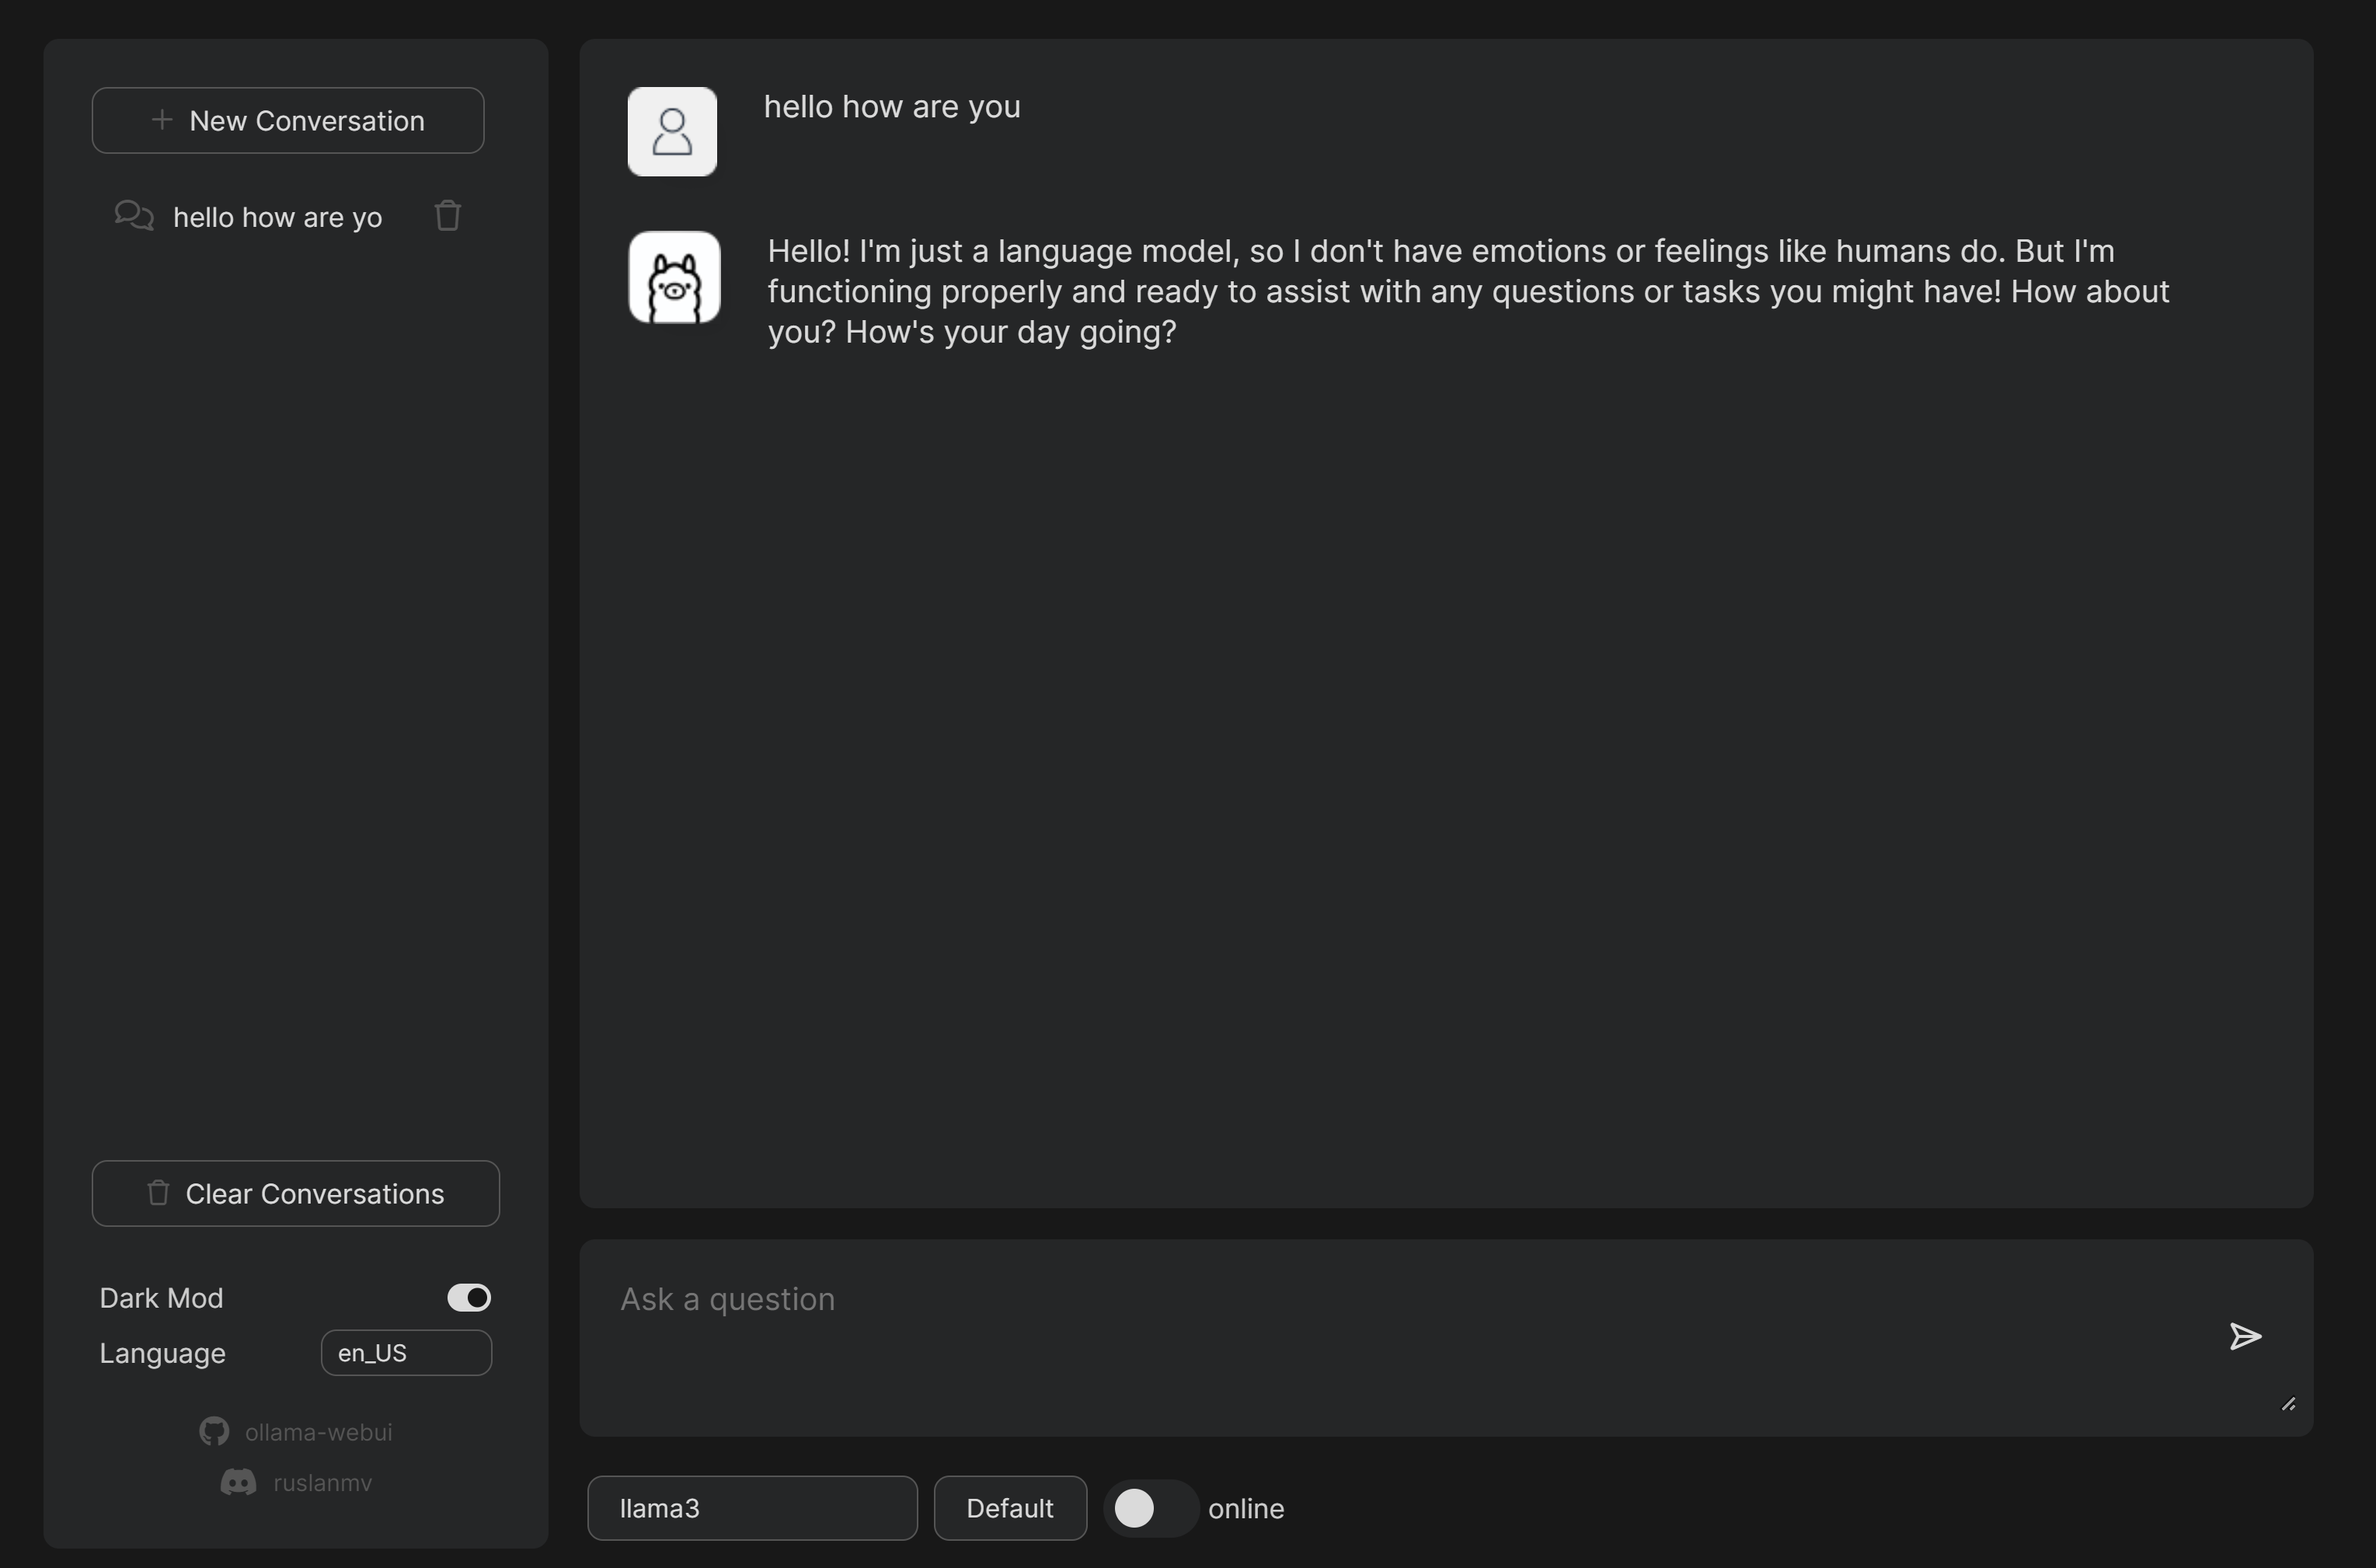The width and height of the screenshot is (2376, 1568).
Task: Click the 'Language' label
Action: click(162, 1354)
